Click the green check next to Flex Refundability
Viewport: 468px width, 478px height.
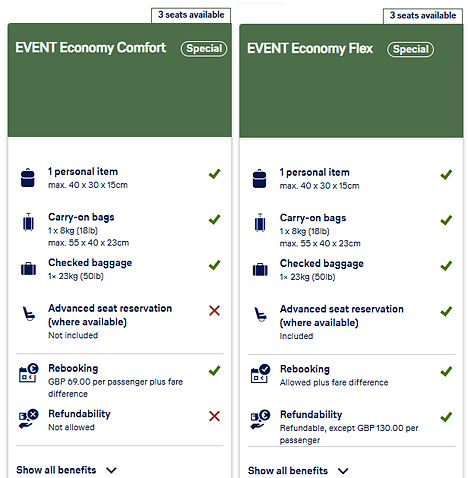tap(446, 417)
